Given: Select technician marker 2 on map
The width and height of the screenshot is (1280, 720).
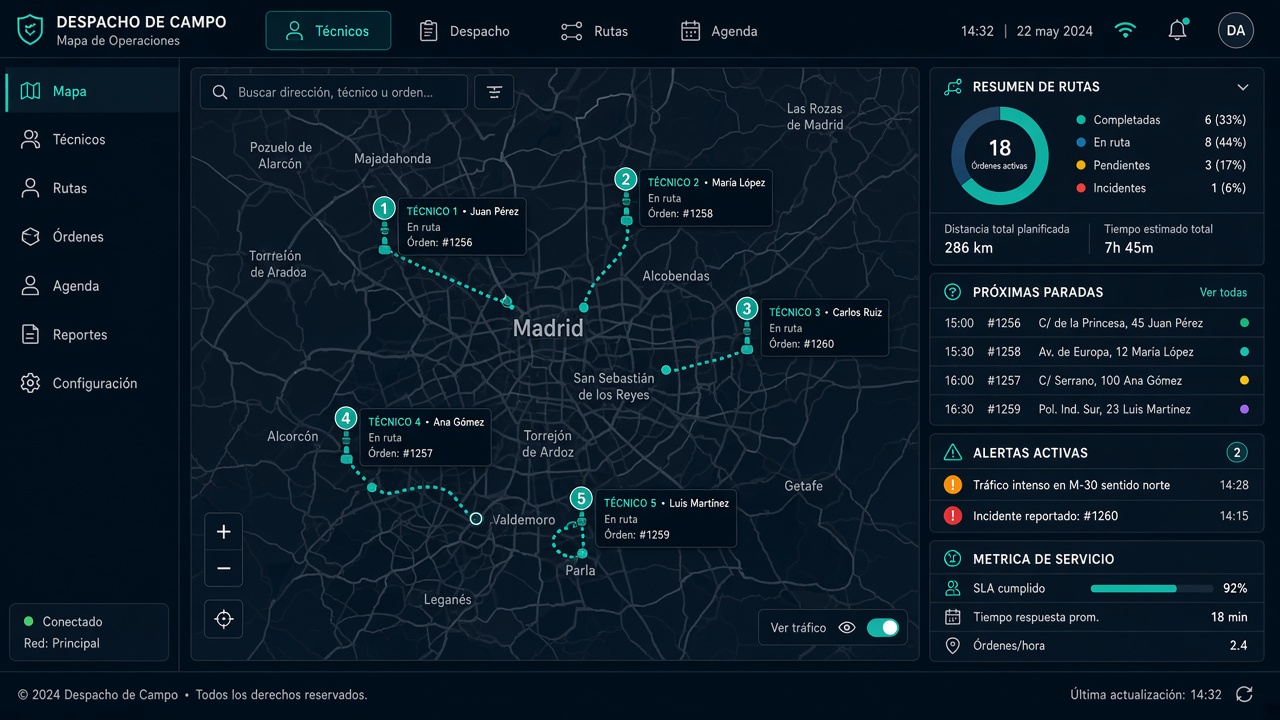Looking at the screenshot, I should point(626,180).
